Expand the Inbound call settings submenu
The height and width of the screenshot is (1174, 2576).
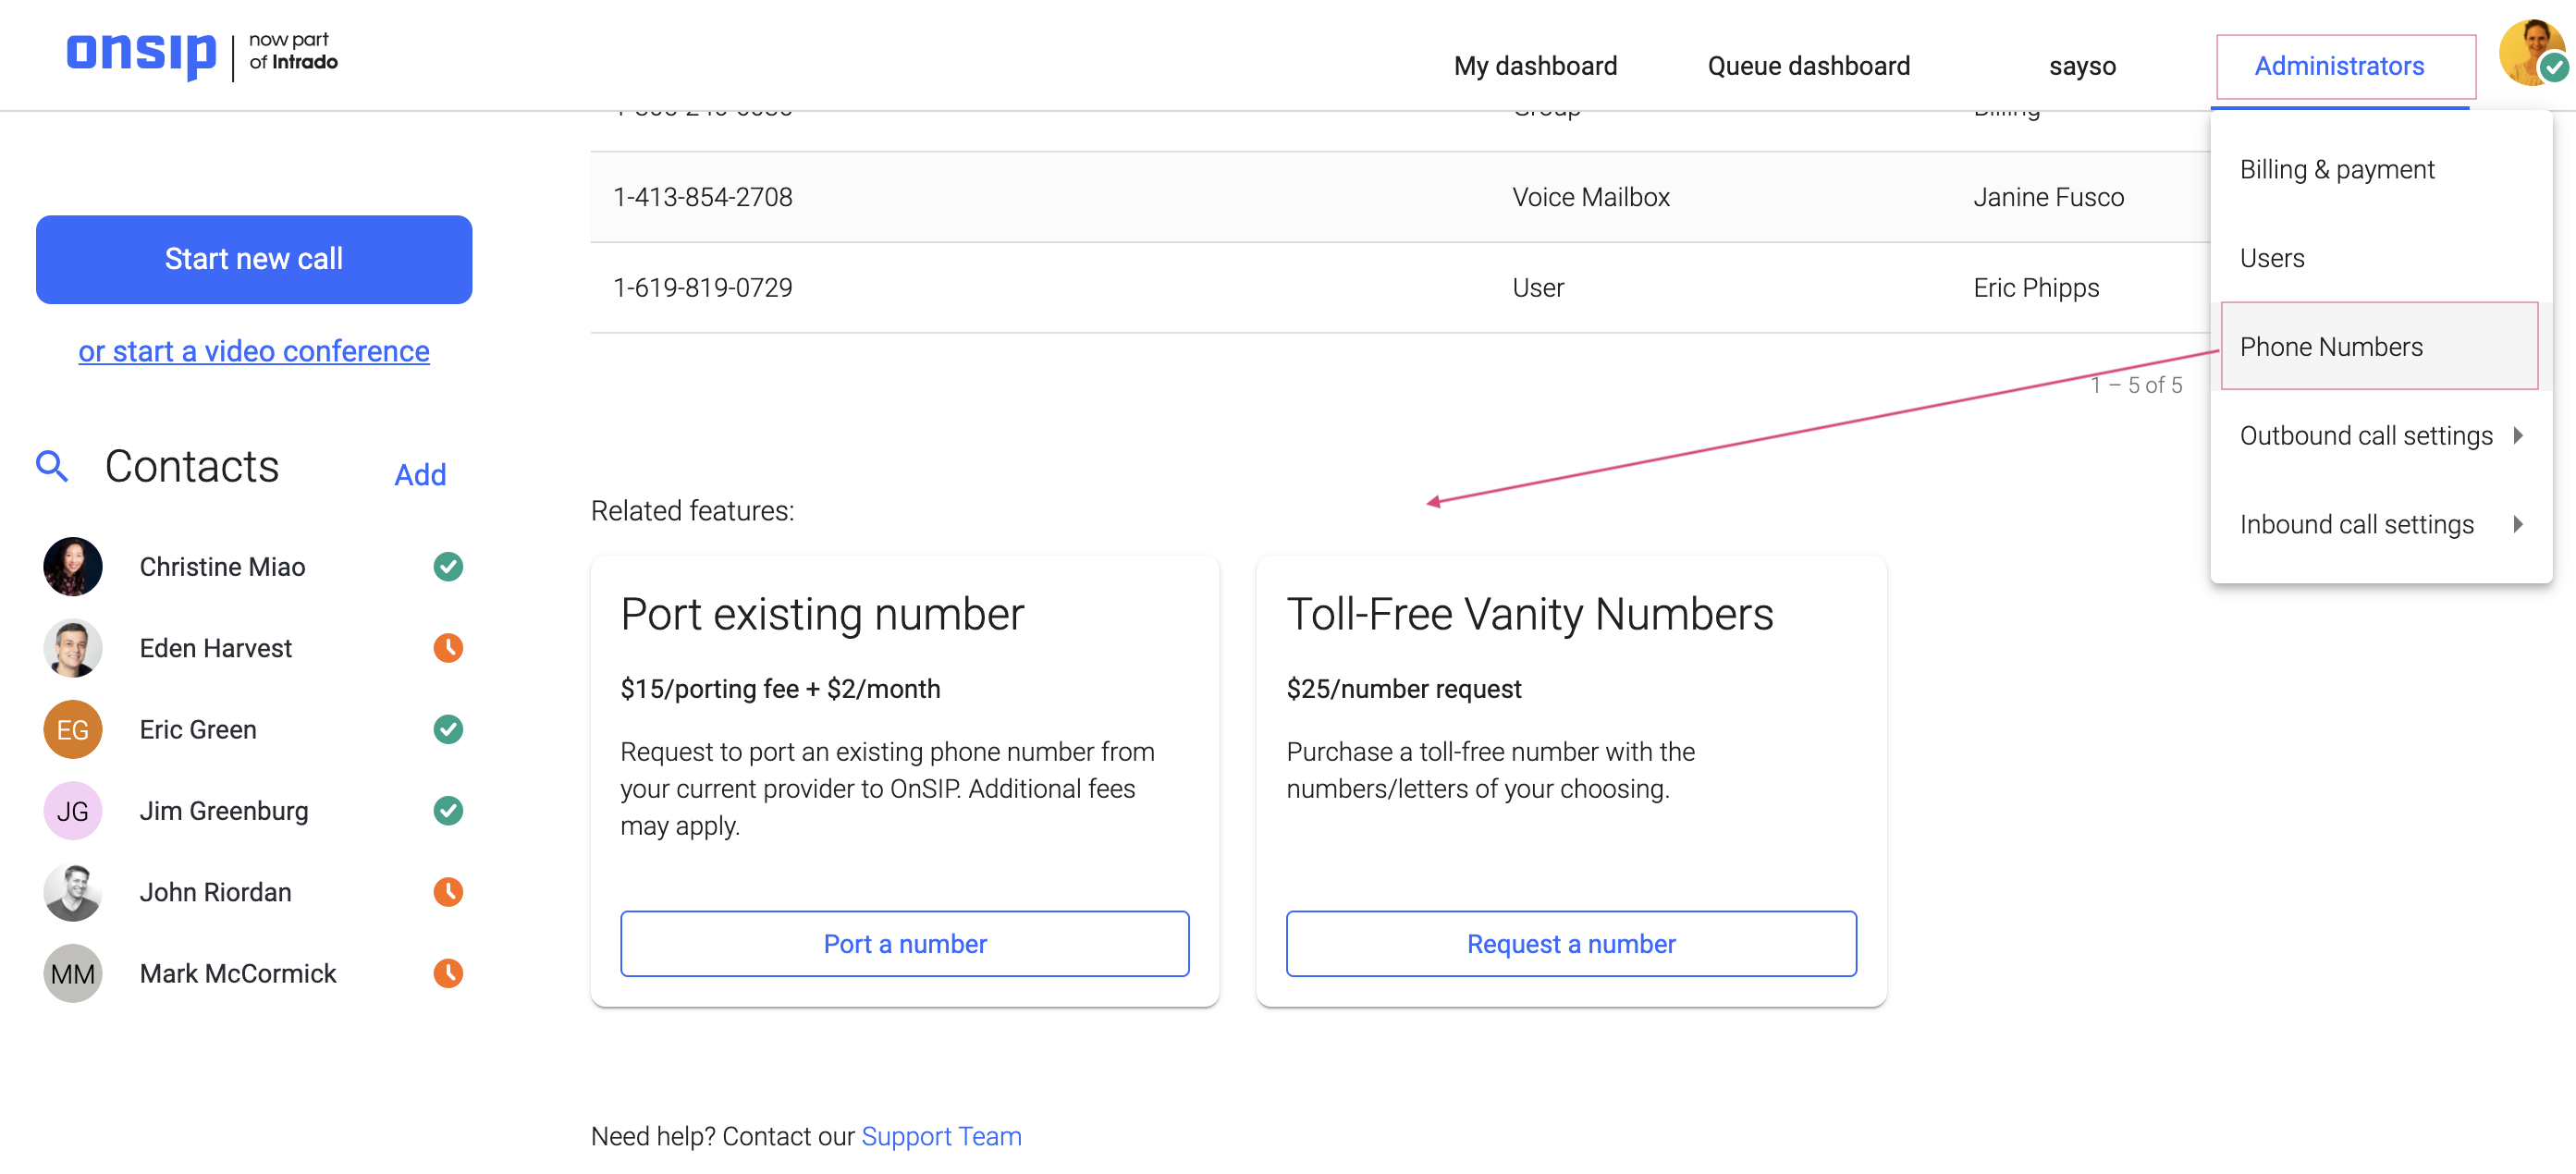pyautogui.click(x=2356, y=524)
